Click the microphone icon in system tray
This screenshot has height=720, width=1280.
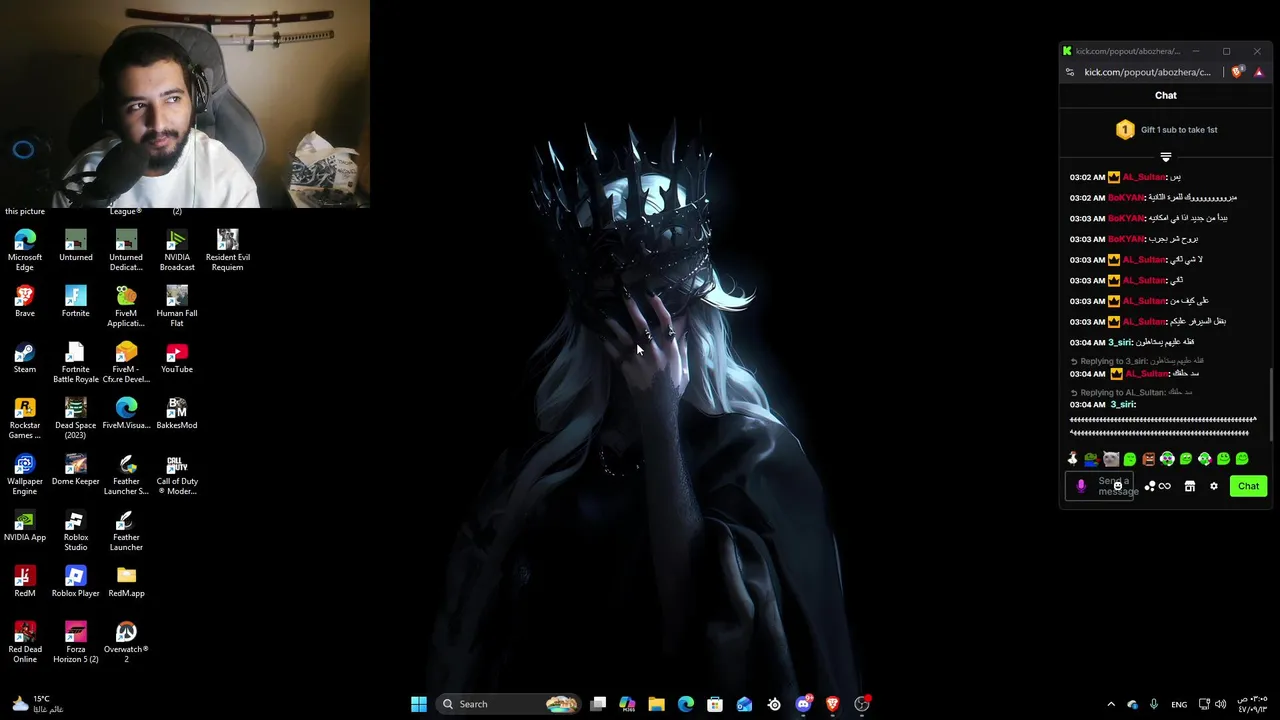[x=1154, y=704]
